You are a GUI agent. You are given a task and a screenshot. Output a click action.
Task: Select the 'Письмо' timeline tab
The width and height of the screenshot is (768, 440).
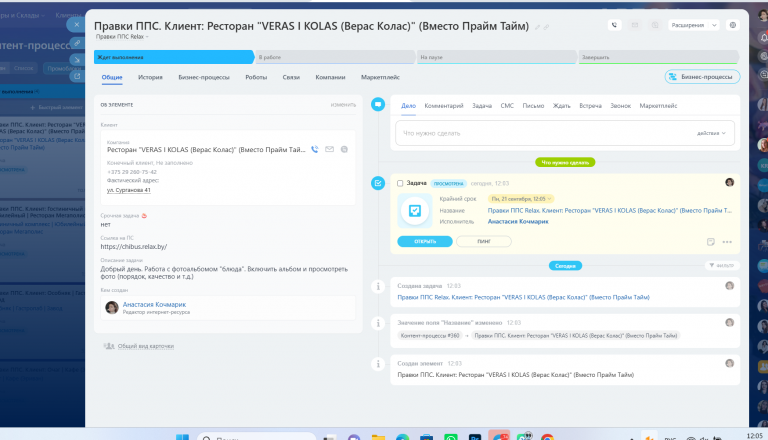click(x=533, y=106)
